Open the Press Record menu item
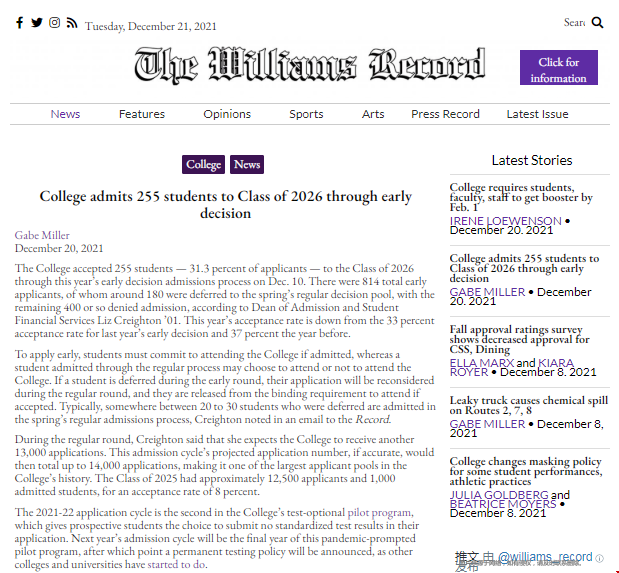The width and height of the screenshot is (619, 573). coord(445,114)
